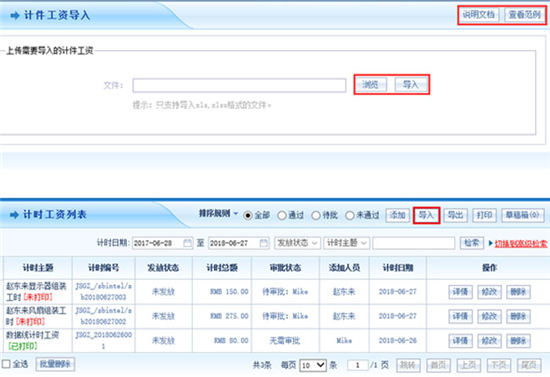Open the 草稿箱(0) drafts box
This screenshot has height=377, width=550.
(x=523, y=215)
